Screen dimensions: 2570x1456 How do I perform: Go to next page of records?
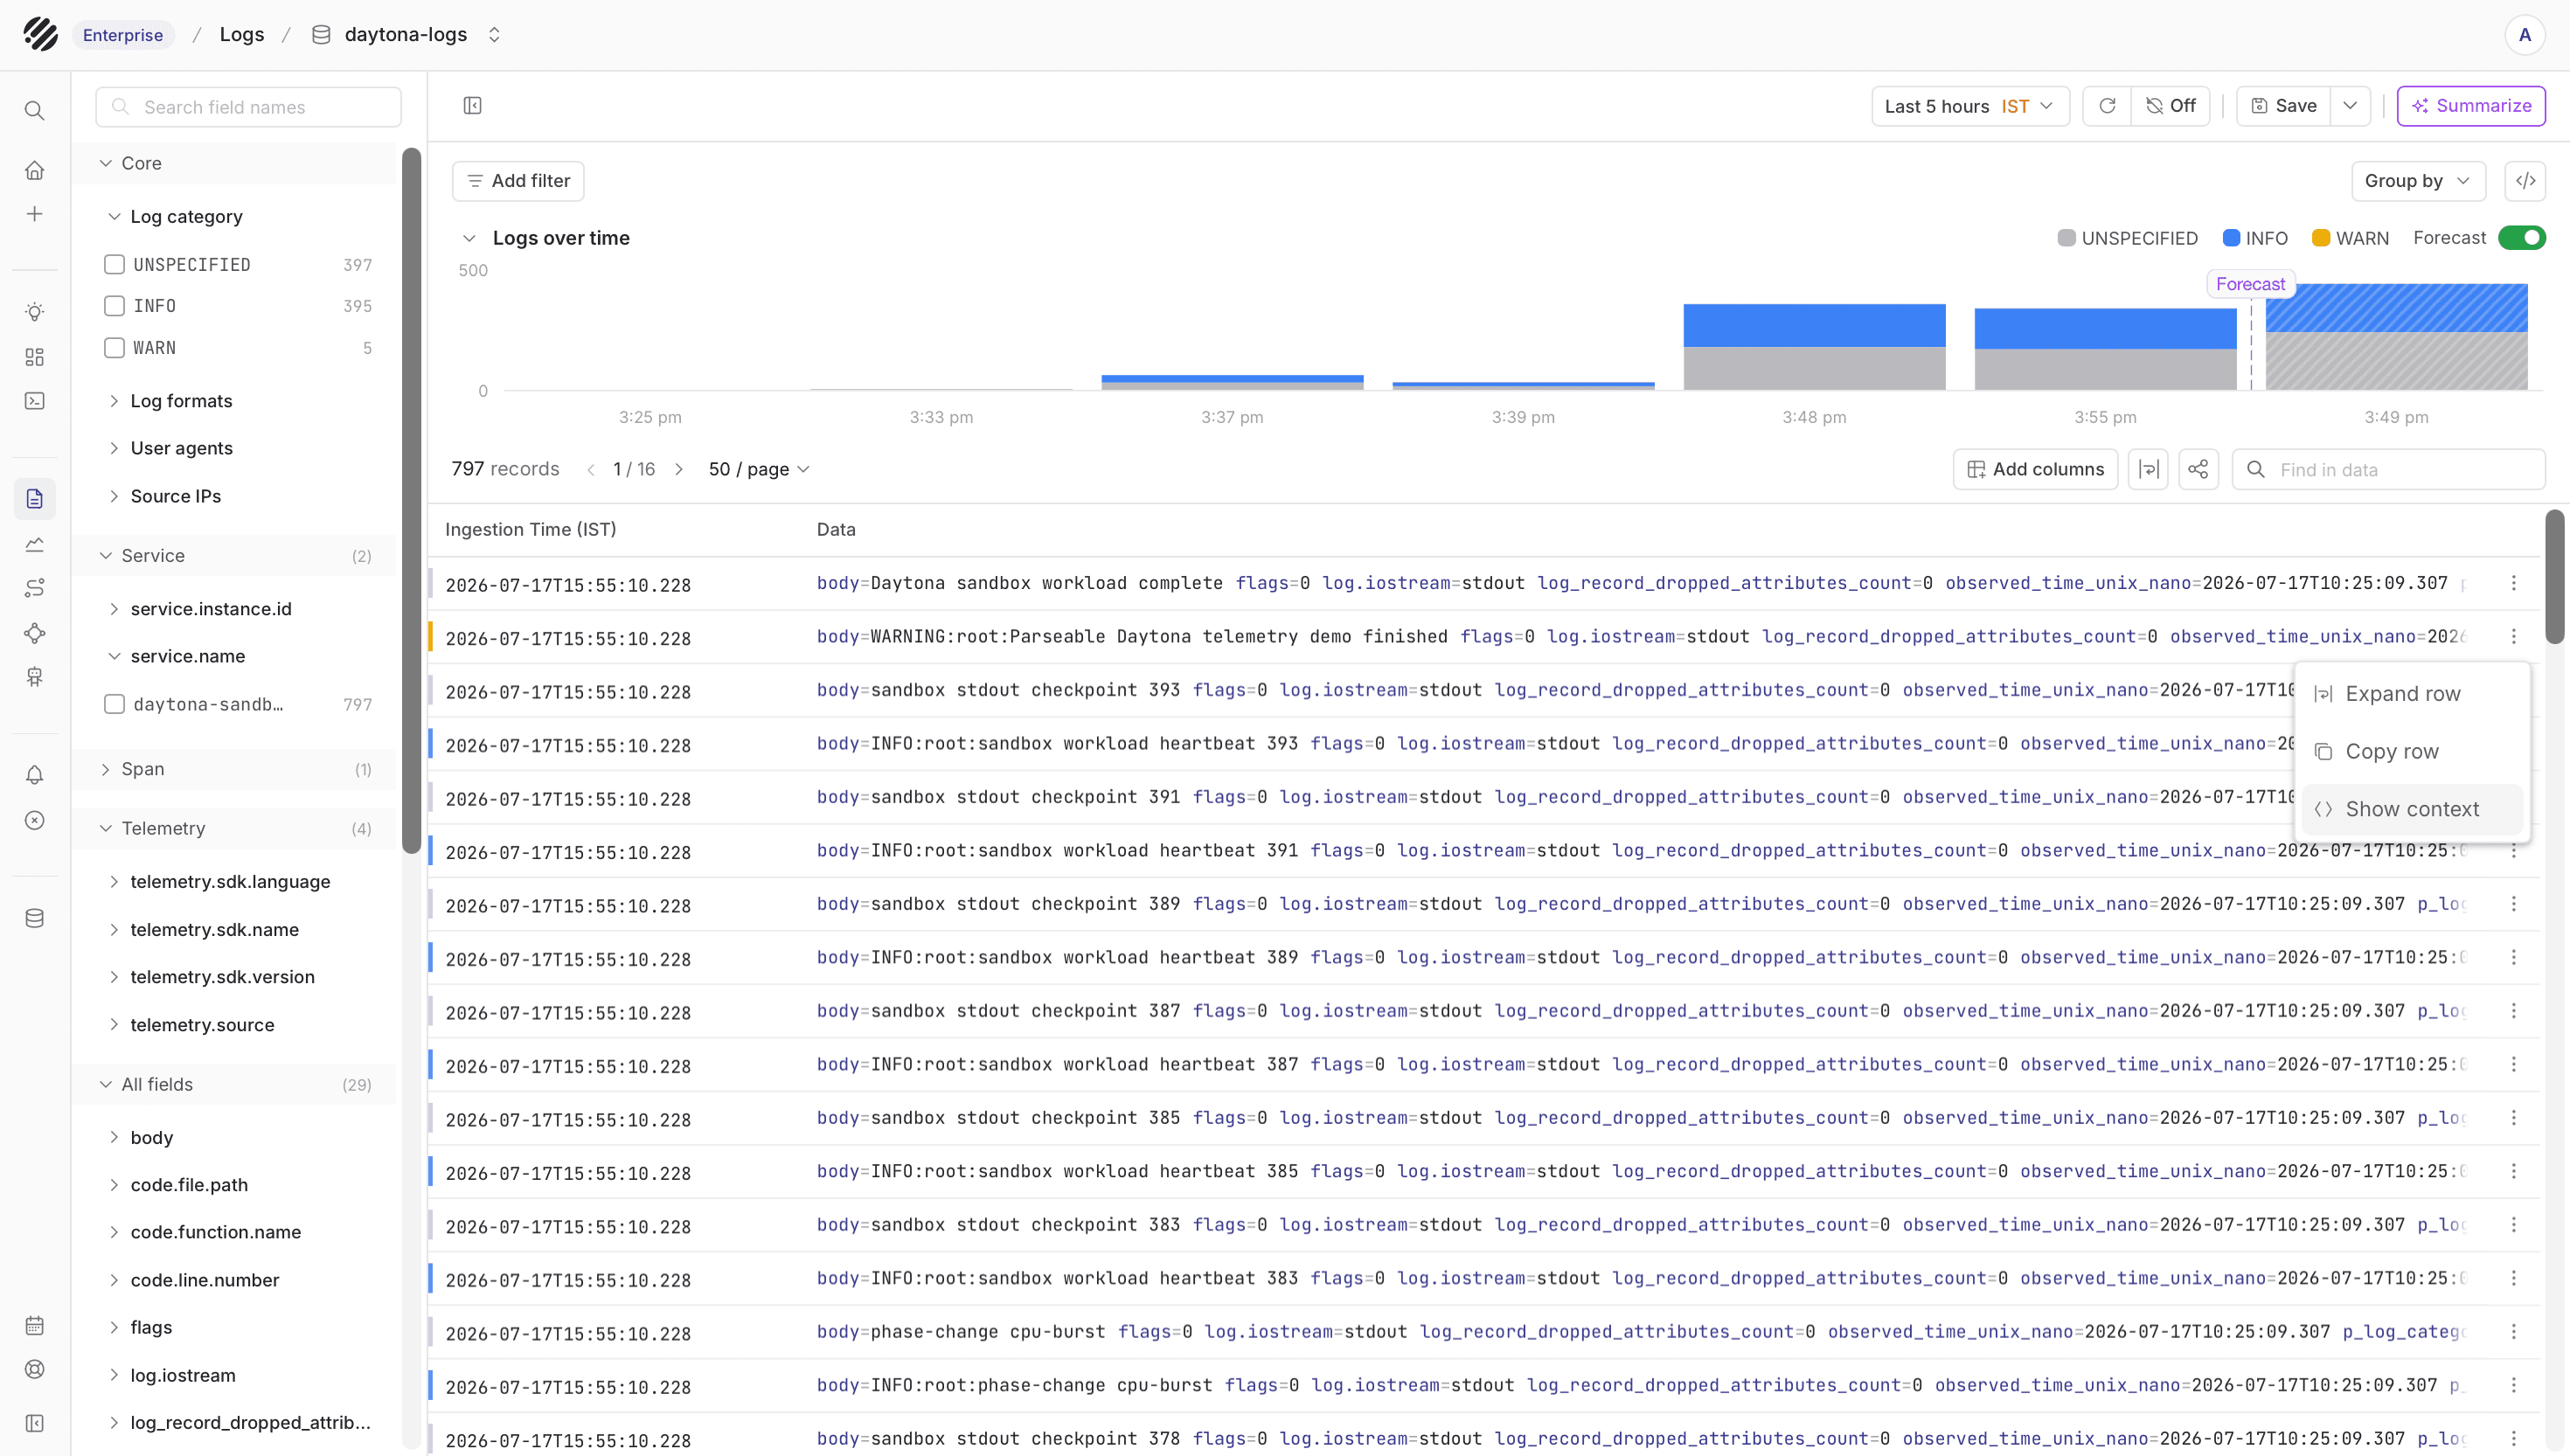[679, 469]
